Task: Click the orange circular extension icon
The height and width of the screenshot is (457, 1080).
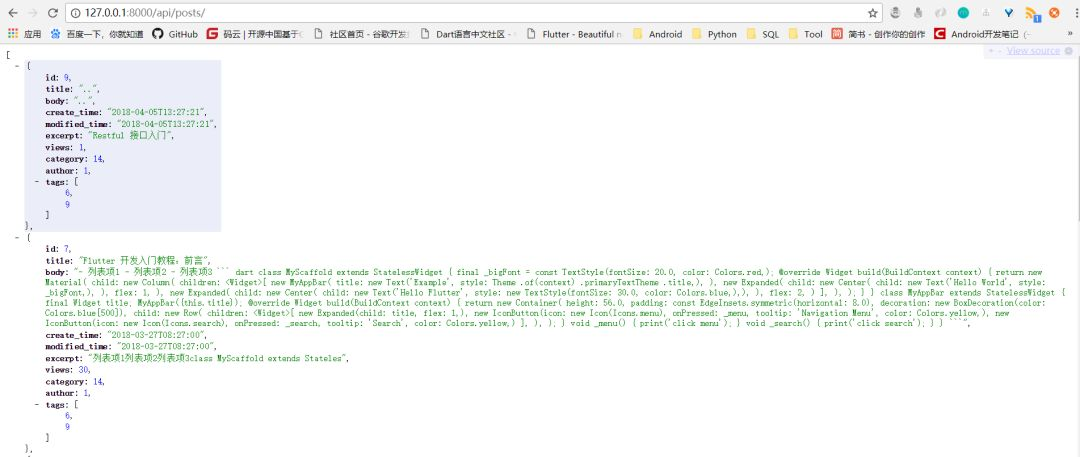Action: 1054,12
